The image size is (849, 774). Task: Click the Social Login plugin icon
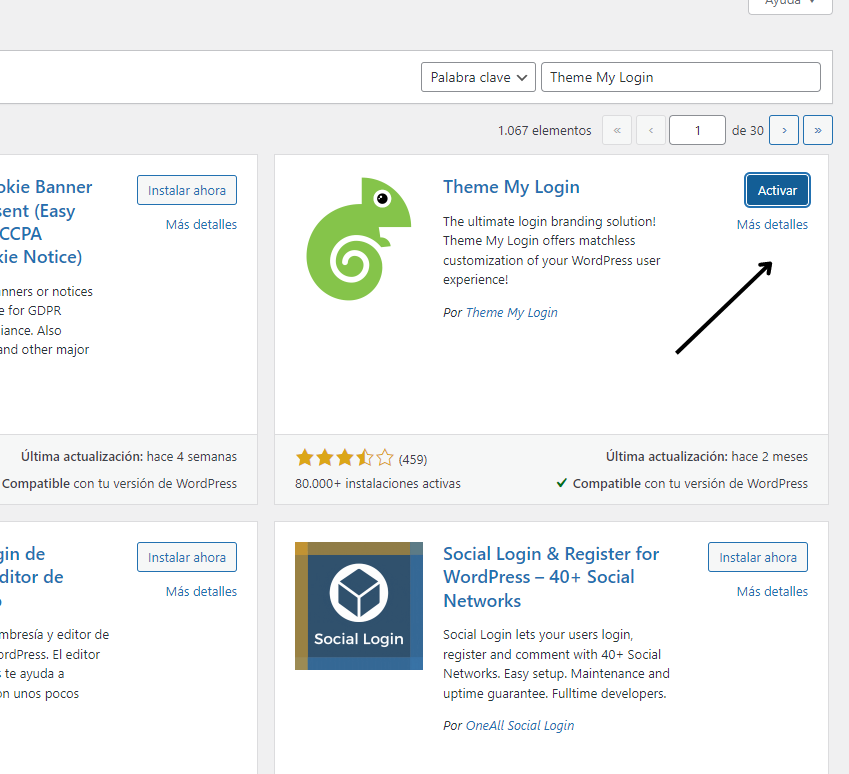point(358,606)
